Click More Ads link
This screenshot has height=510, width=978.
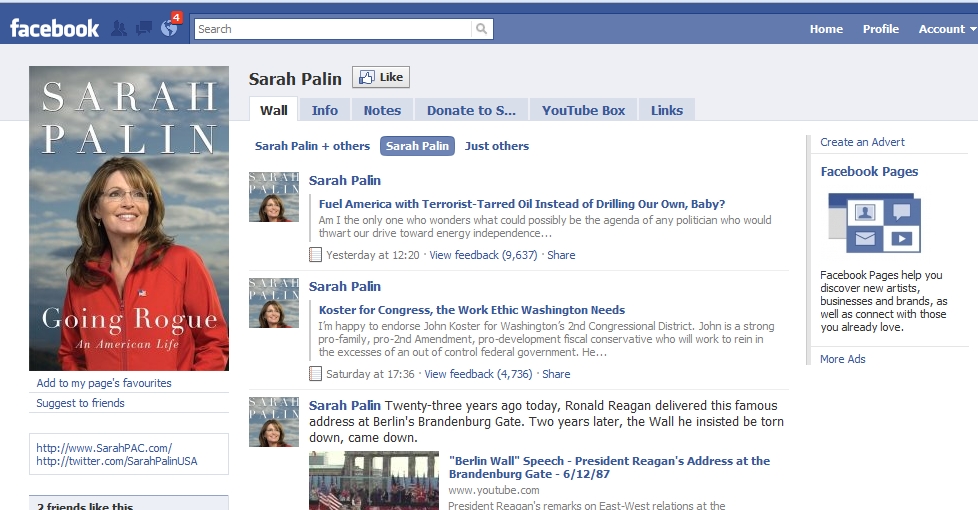pos(843,359)
